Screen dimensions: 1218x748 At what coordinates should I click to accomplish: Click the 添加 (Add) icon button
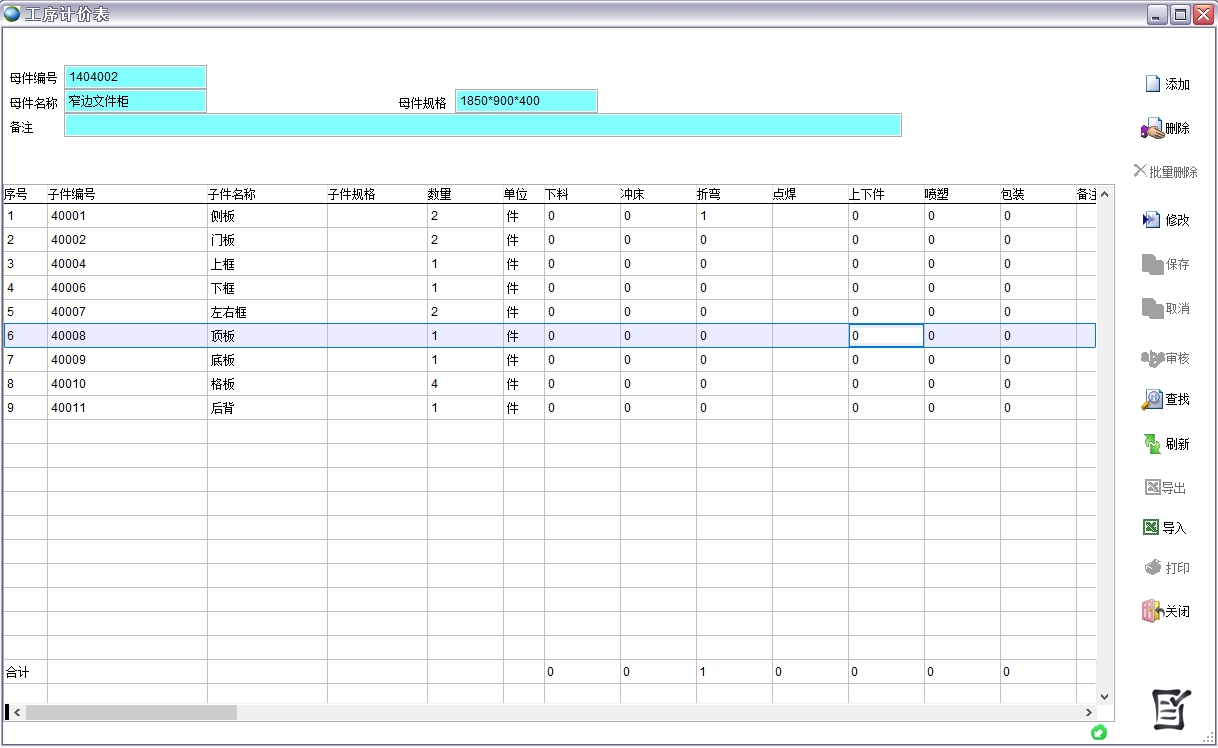coord(1166,85)
